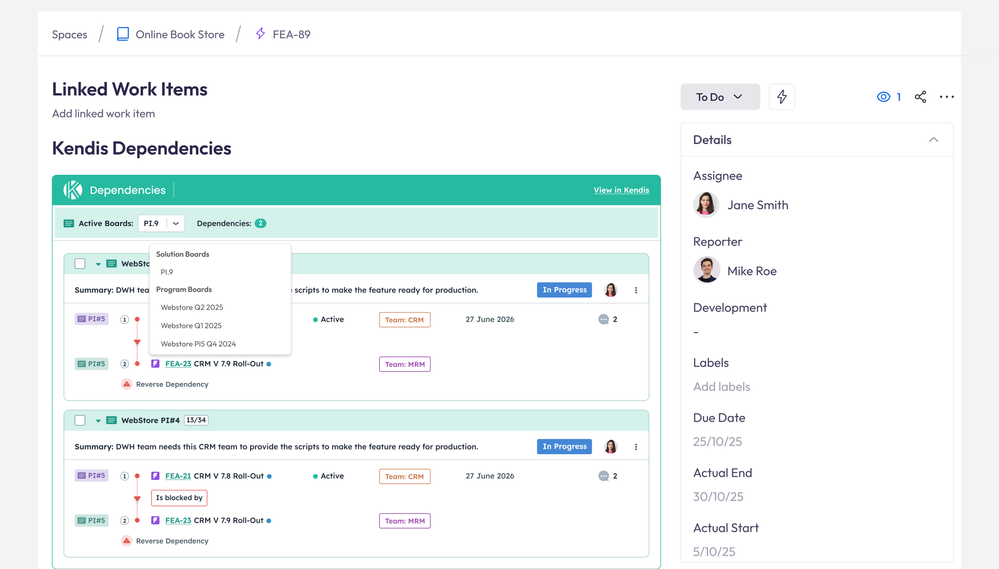Click the Is blocked by label
Screen dimensions: 999x569
pyautogui.click(x=179, y=498)
